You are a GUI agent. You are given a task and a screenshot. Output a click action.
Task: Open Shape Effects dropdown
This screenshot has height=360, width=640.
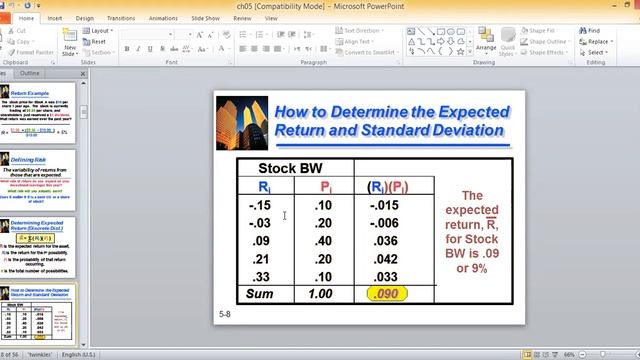(x=544, y=52)
